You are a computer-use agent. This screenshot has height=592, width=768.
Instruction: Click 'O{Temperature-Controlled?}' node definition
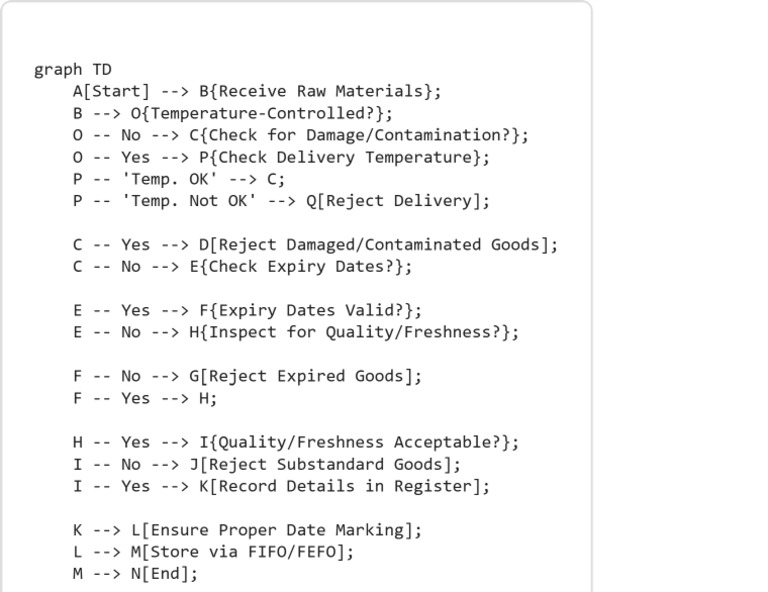pos(261,113)
